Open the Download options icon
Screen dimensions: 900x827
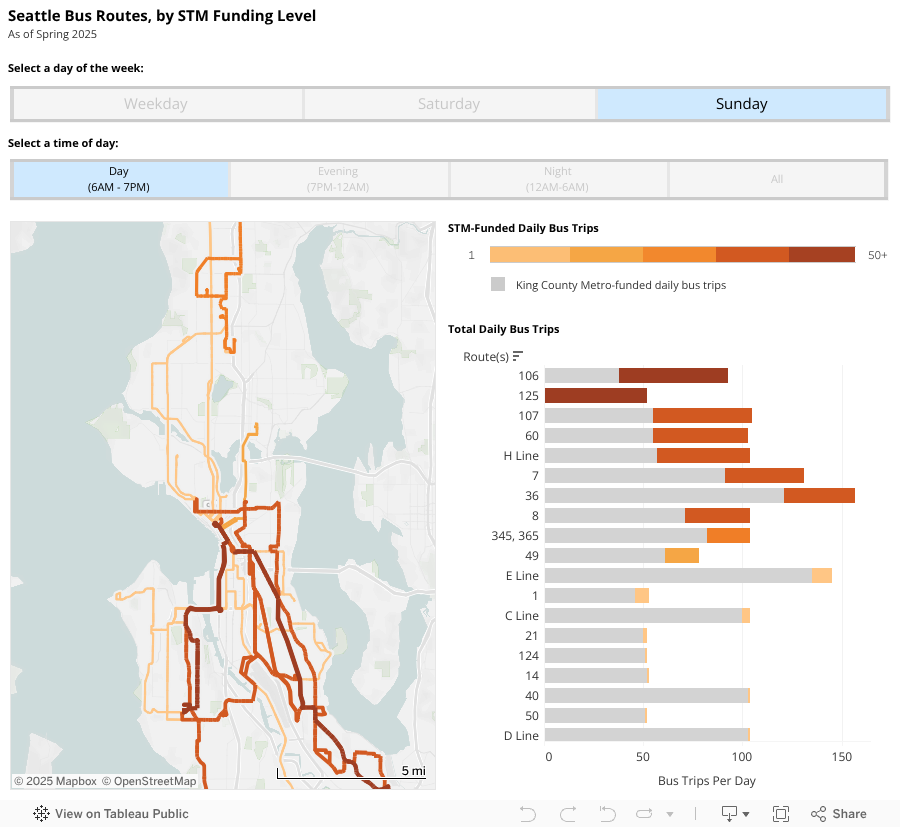tap(736, 814)
